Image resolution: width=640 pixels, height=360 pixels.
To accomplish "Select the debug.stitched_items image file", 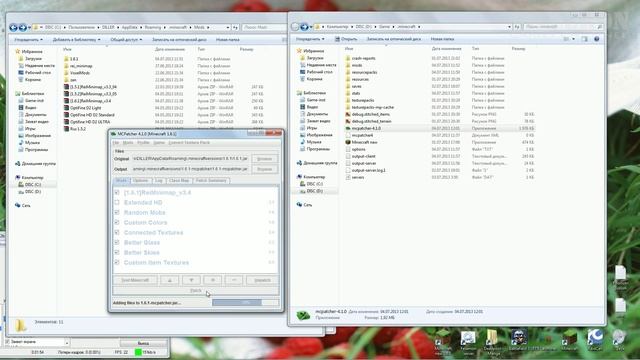I will (370, 114).
